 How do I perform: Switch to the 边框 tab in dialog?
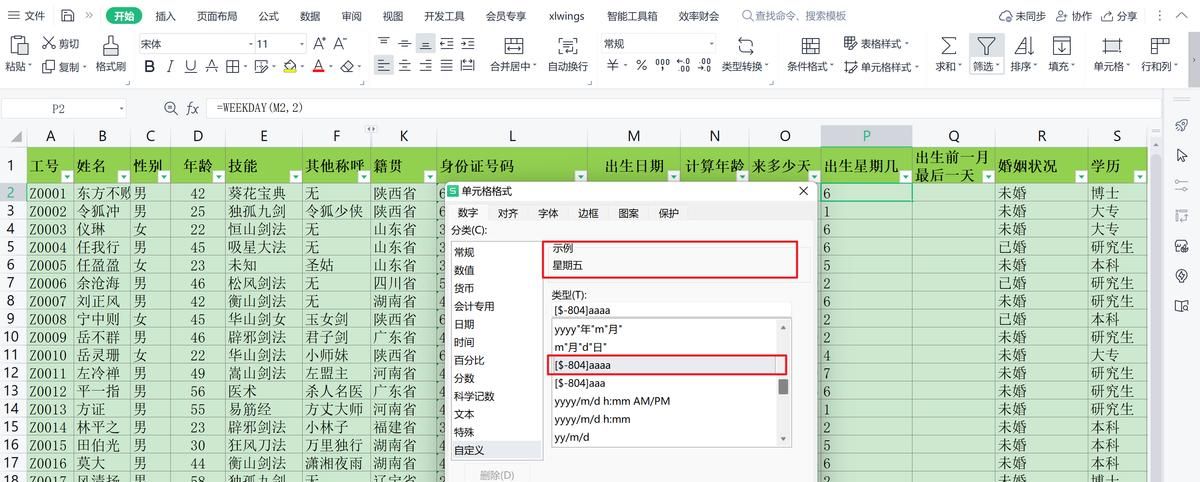point(588,213)
